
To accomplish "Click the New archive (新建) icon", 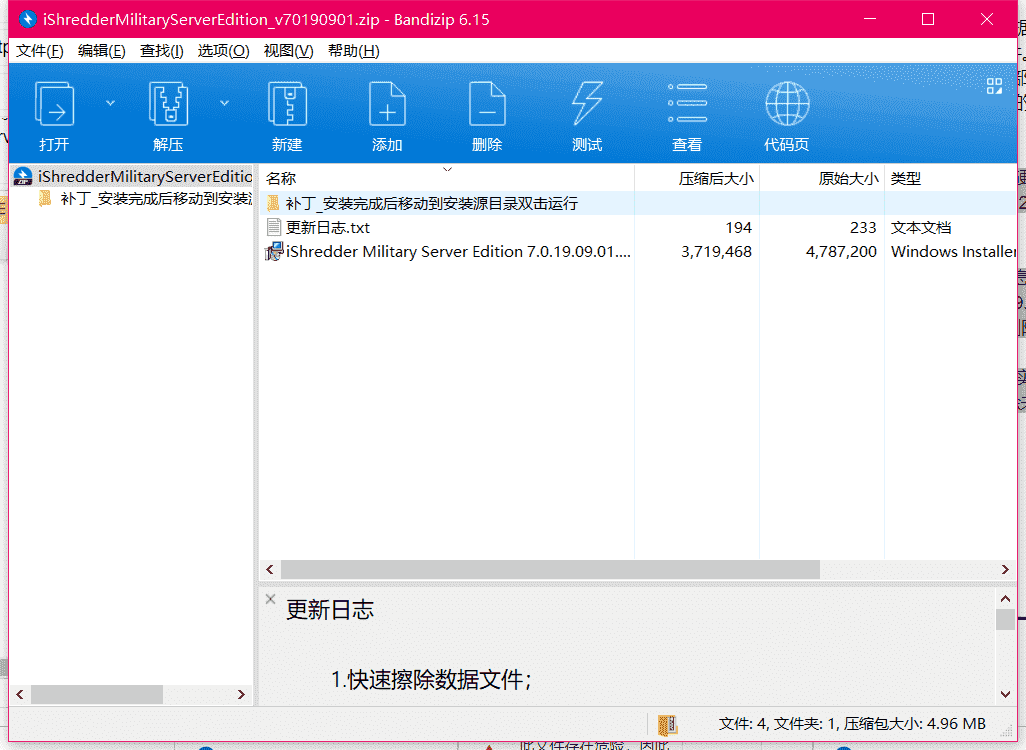I will click(x=287, y=104).
